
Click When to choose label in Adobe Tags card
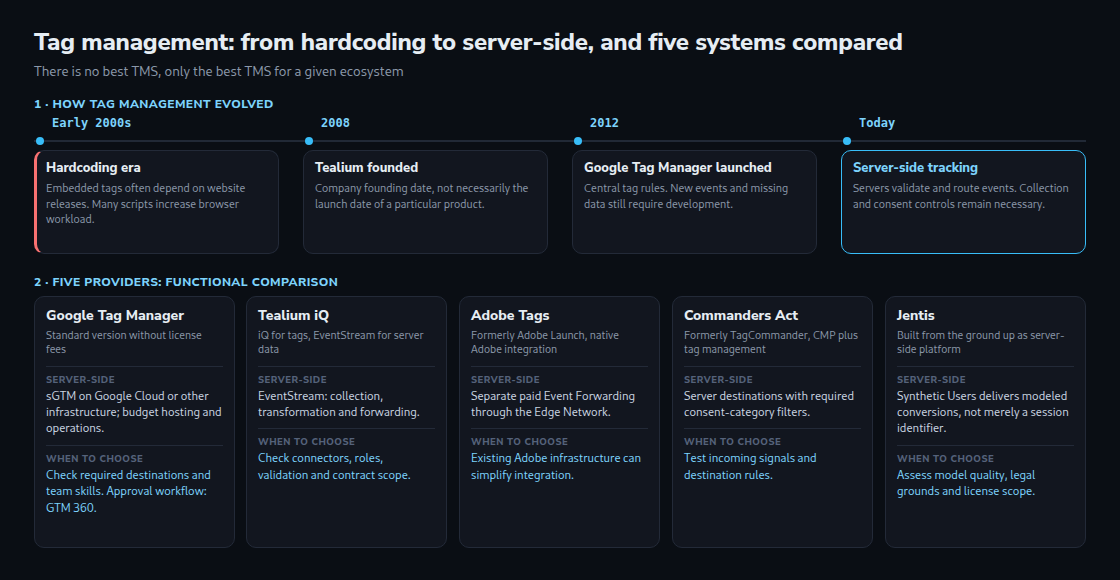click(519, 442)
